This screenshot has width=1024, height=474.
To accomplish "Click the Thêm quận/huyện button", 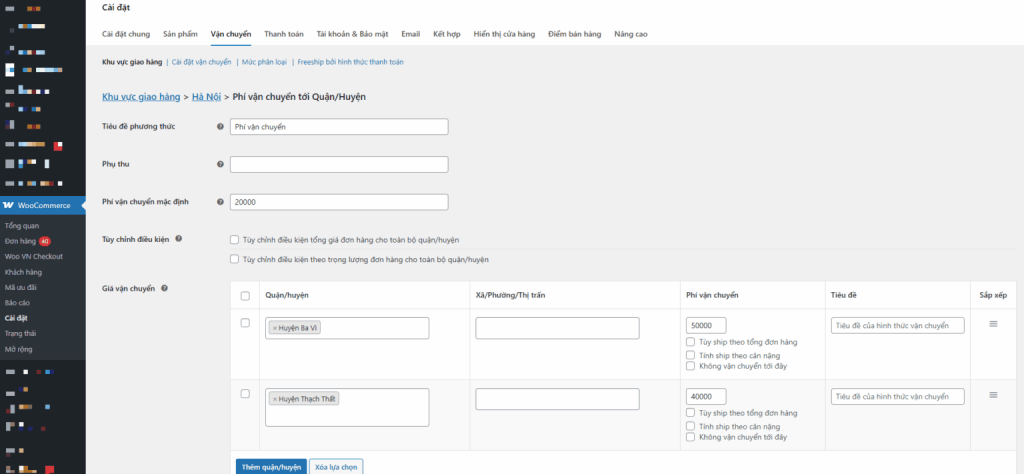I will (x=271, y=466).
